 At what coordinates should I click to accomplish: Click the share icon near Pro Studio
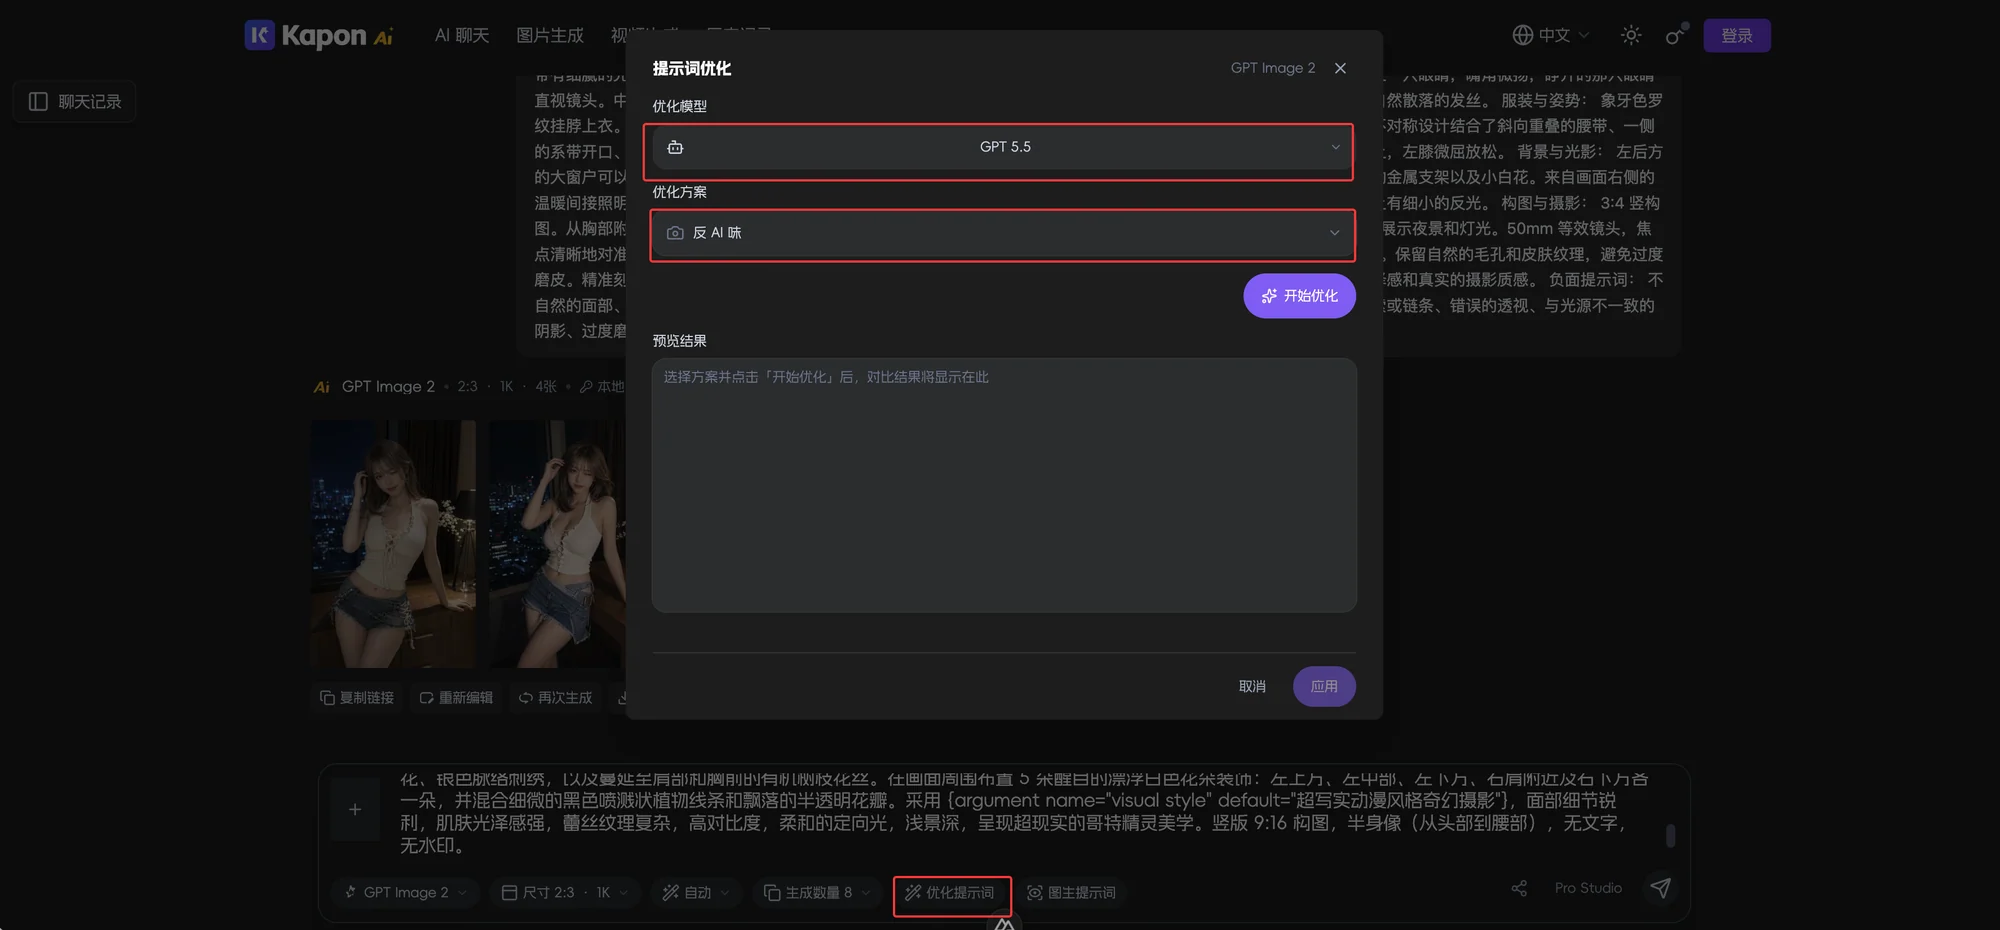point(1519,888)
